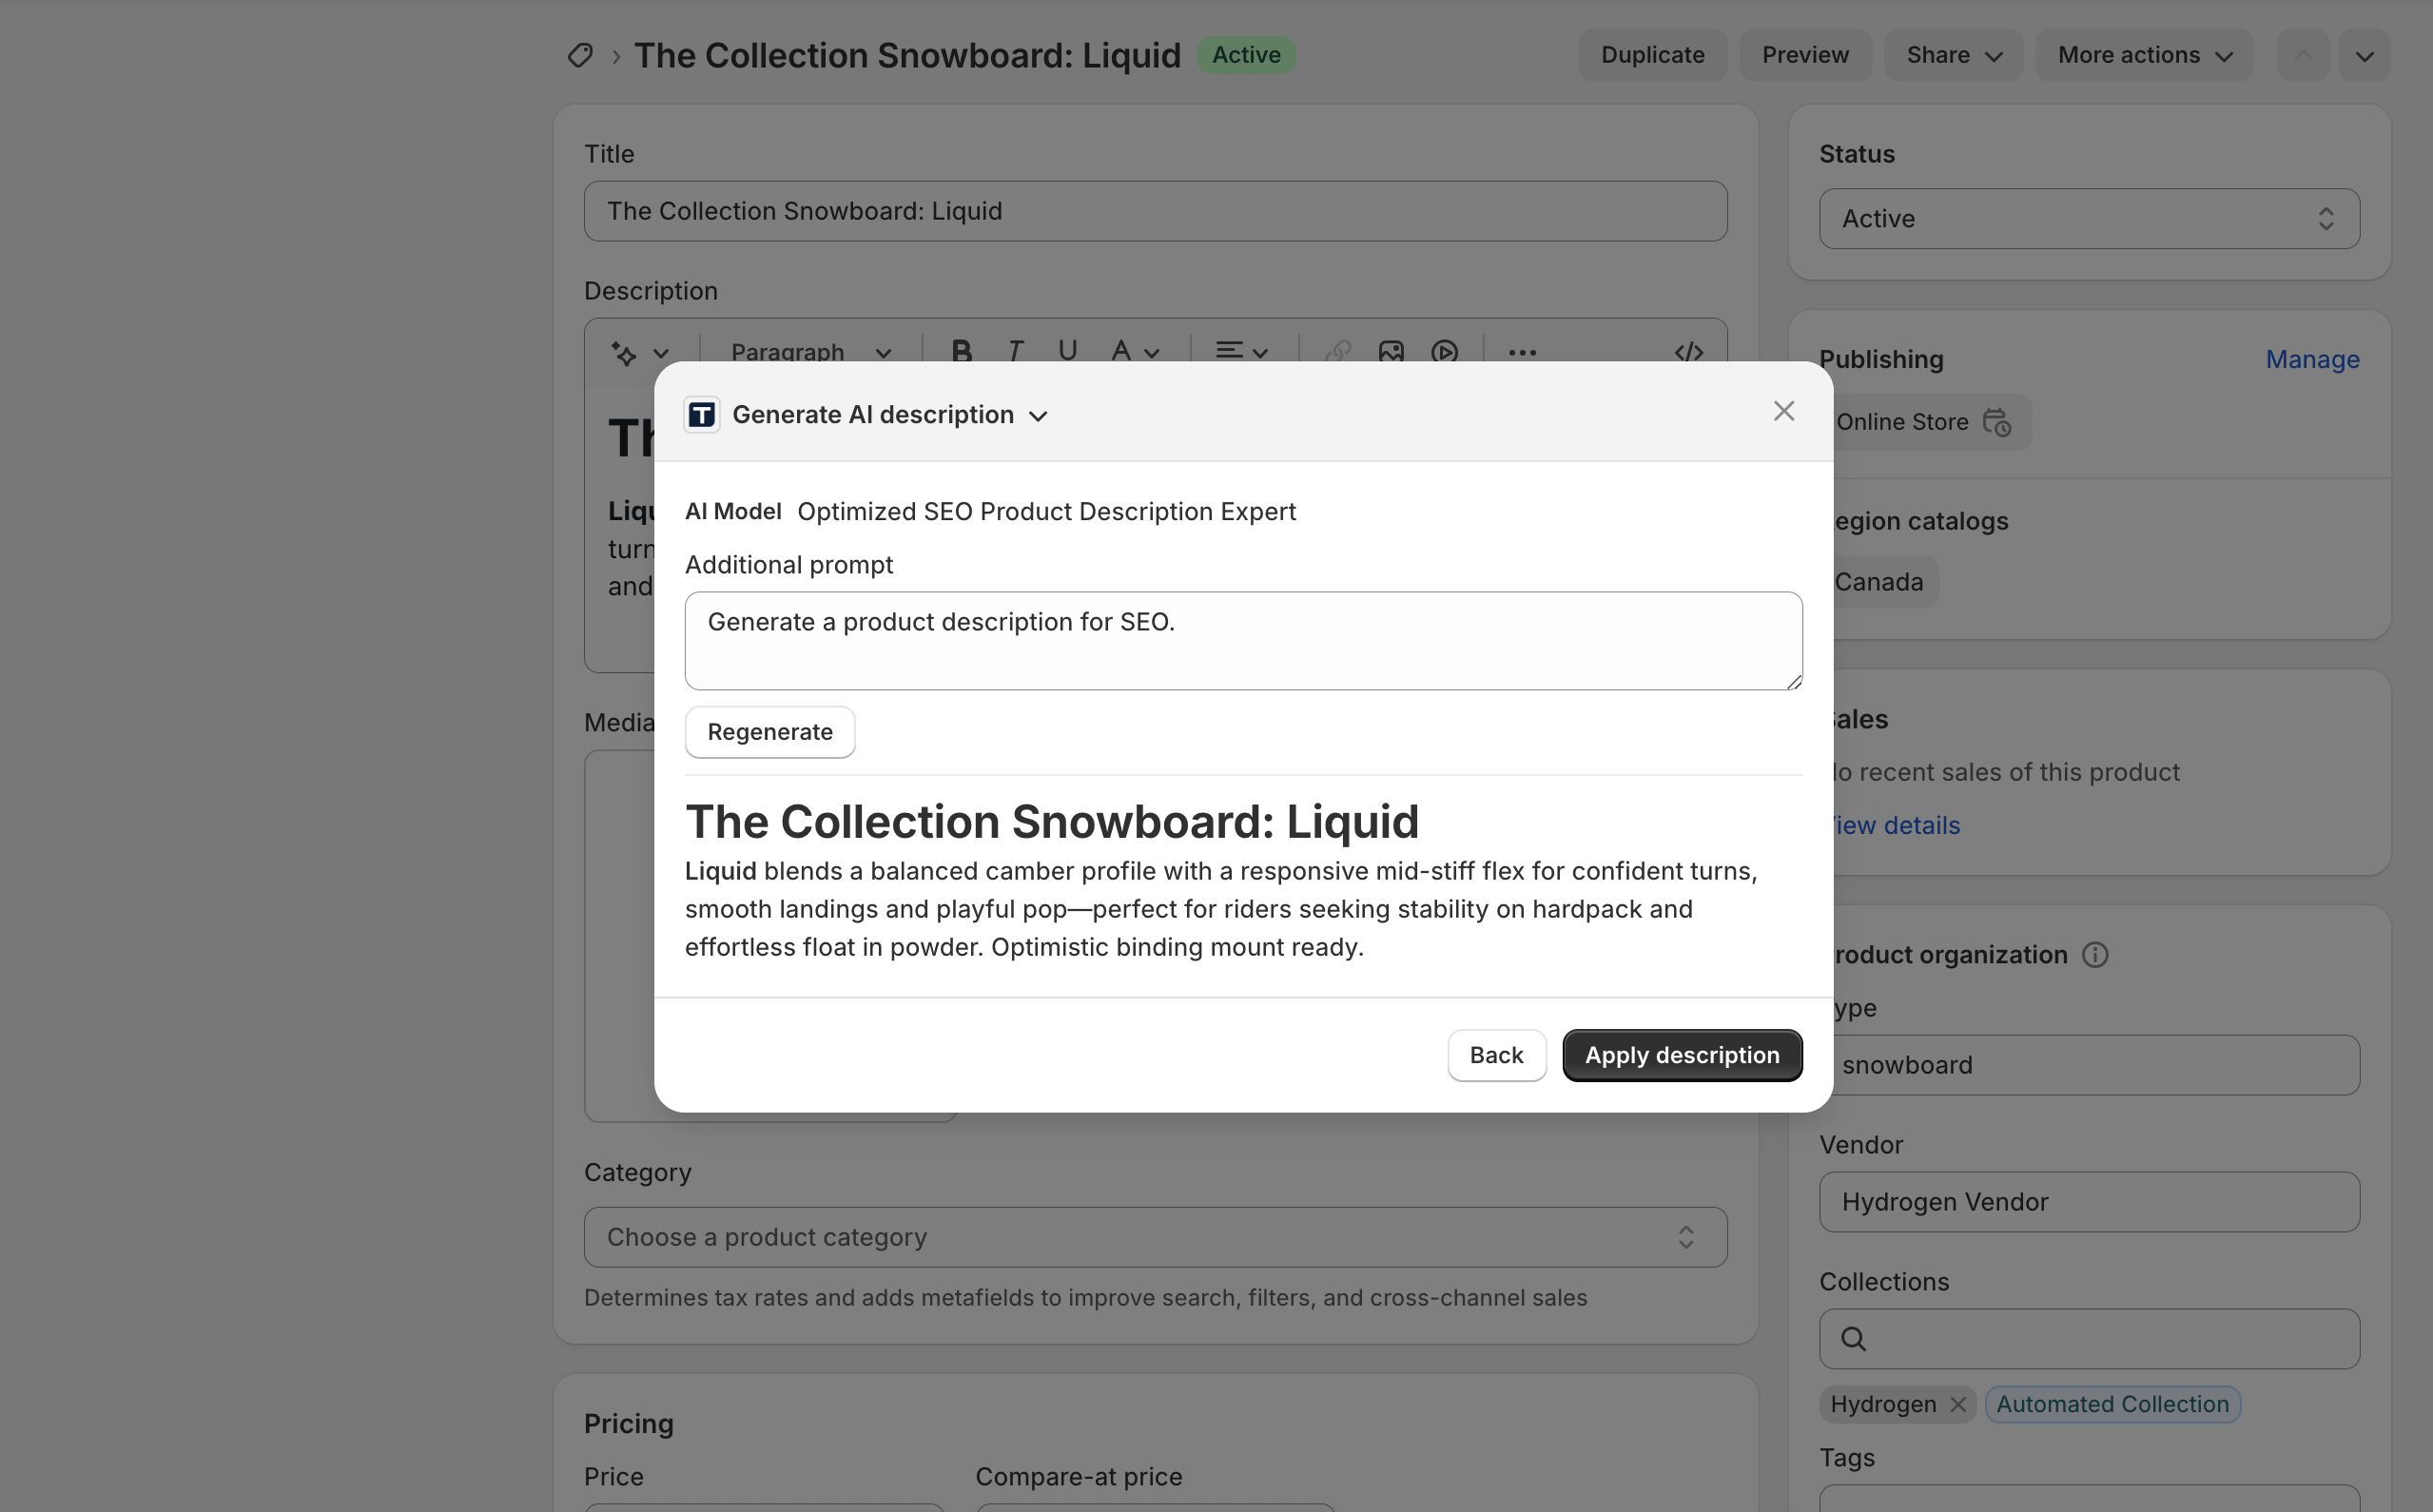Click the Vendor field Hydrogen Vendor

(x=2089, y=1202)
